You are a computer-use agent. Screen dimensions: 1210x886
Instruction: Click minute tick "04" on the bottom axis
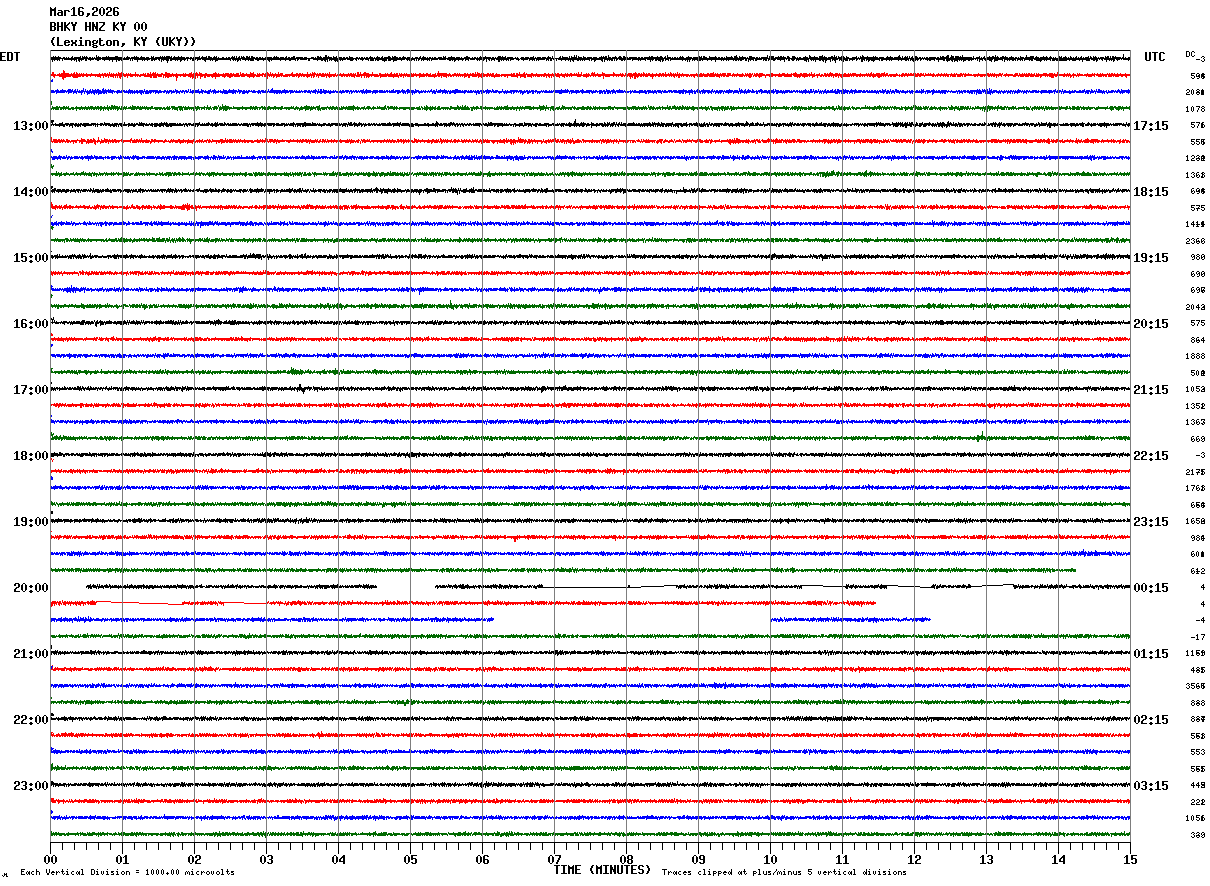338,859
